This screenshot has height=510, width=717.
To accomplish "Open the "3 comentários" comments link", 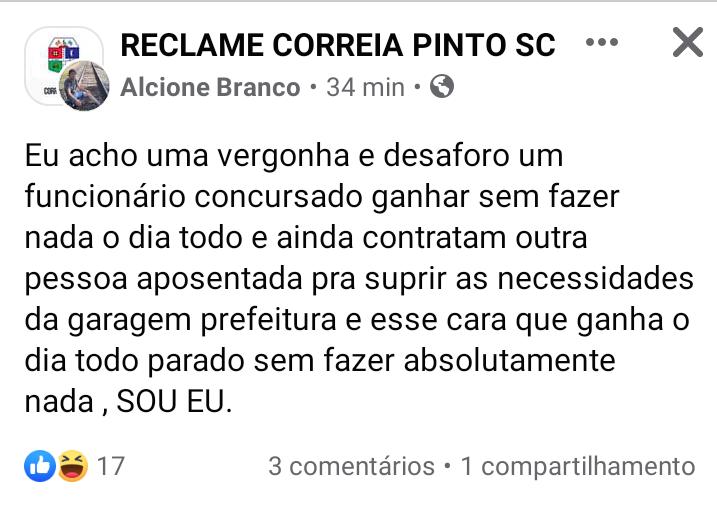I will pyautogui.click(x=351, y=467).
